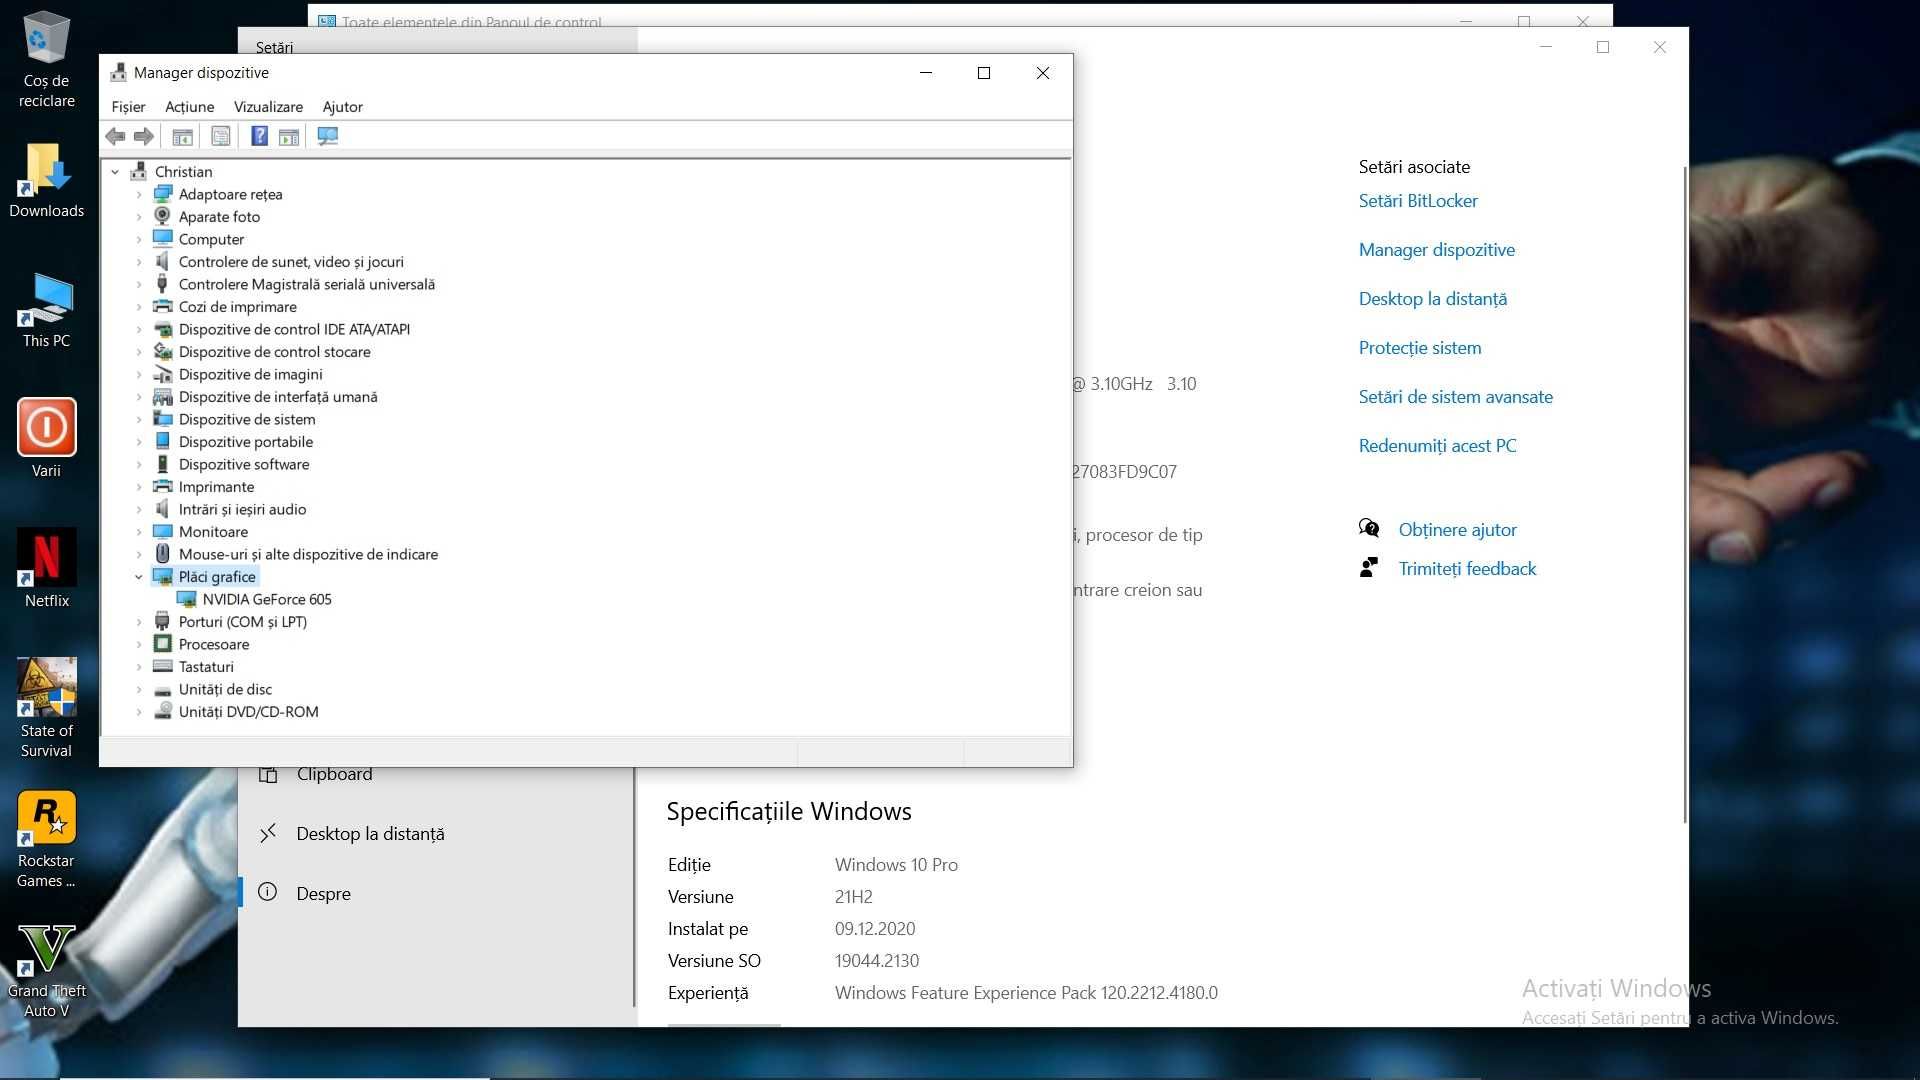The height and width of the screenshot is (1080, 1920).
Task: Open the Ajutor menu
Action: tap(342, 107)
